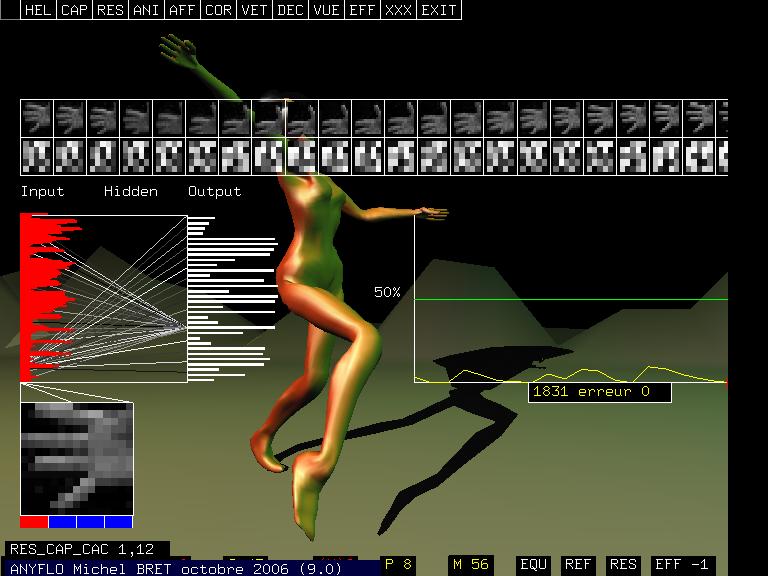Click the first hand image thumbnail
Viewport: 768px width, 576px height.
37,118
